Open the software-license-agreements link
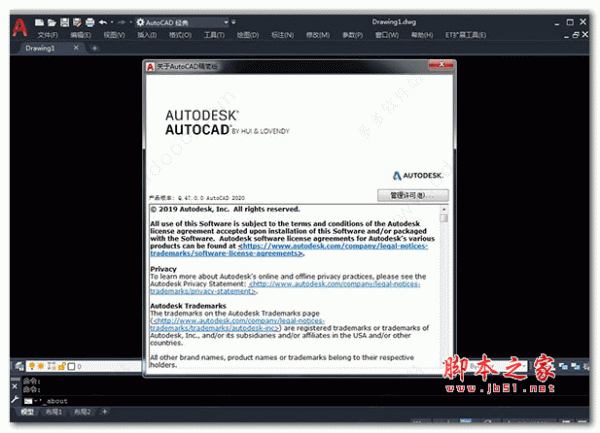The width and height of the screenshot is (600, 433). click(x=289, y=249)
